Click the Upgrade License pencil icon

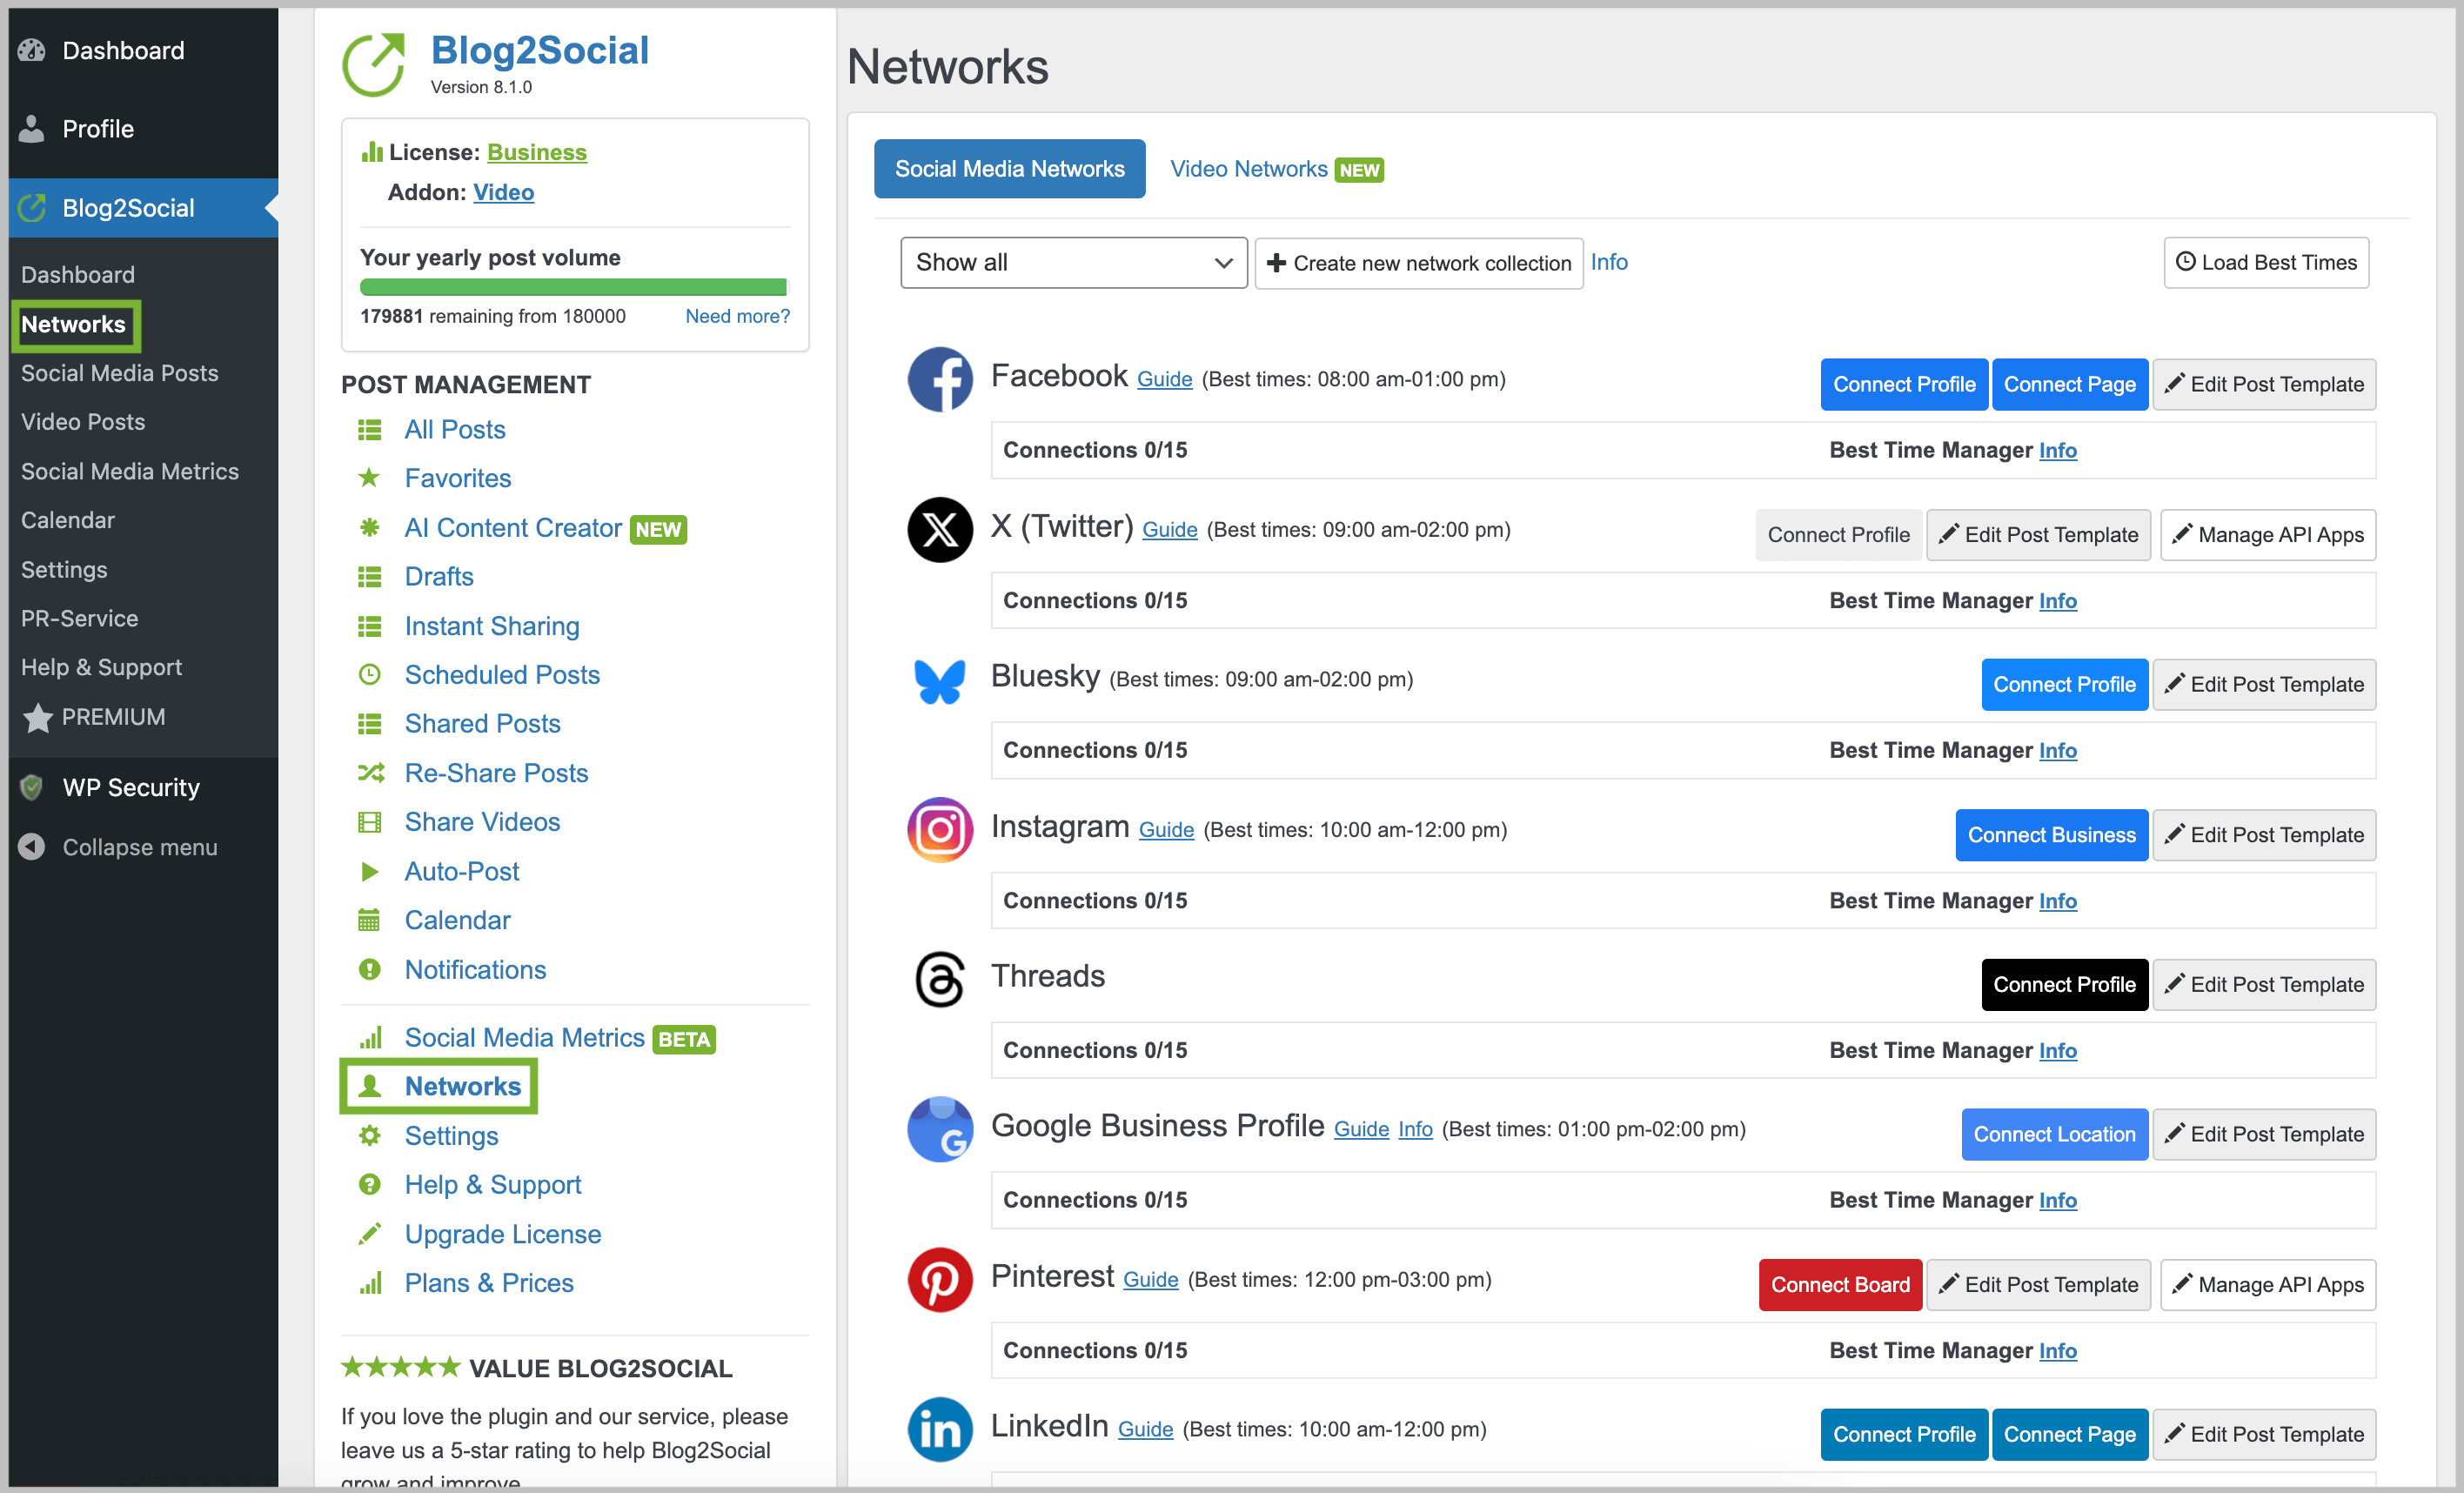(369, 1234)
